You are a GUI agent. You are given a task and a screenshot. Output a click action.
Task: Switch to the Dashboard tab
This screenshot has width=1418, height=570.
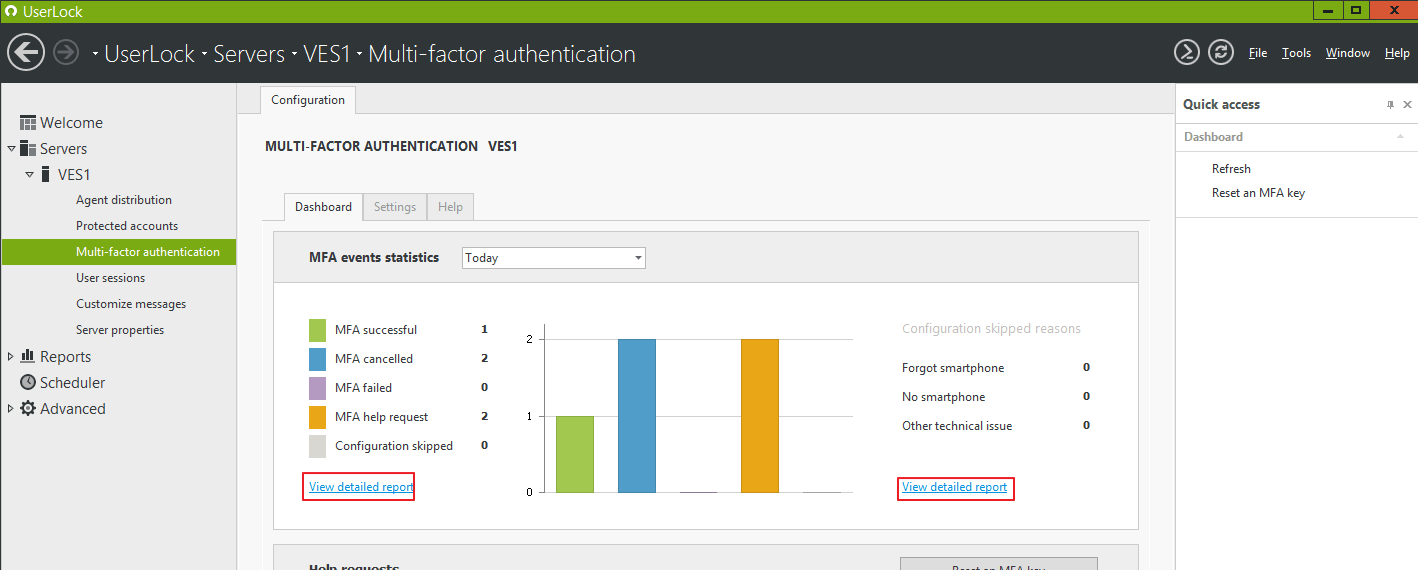[x=323, y=207]
